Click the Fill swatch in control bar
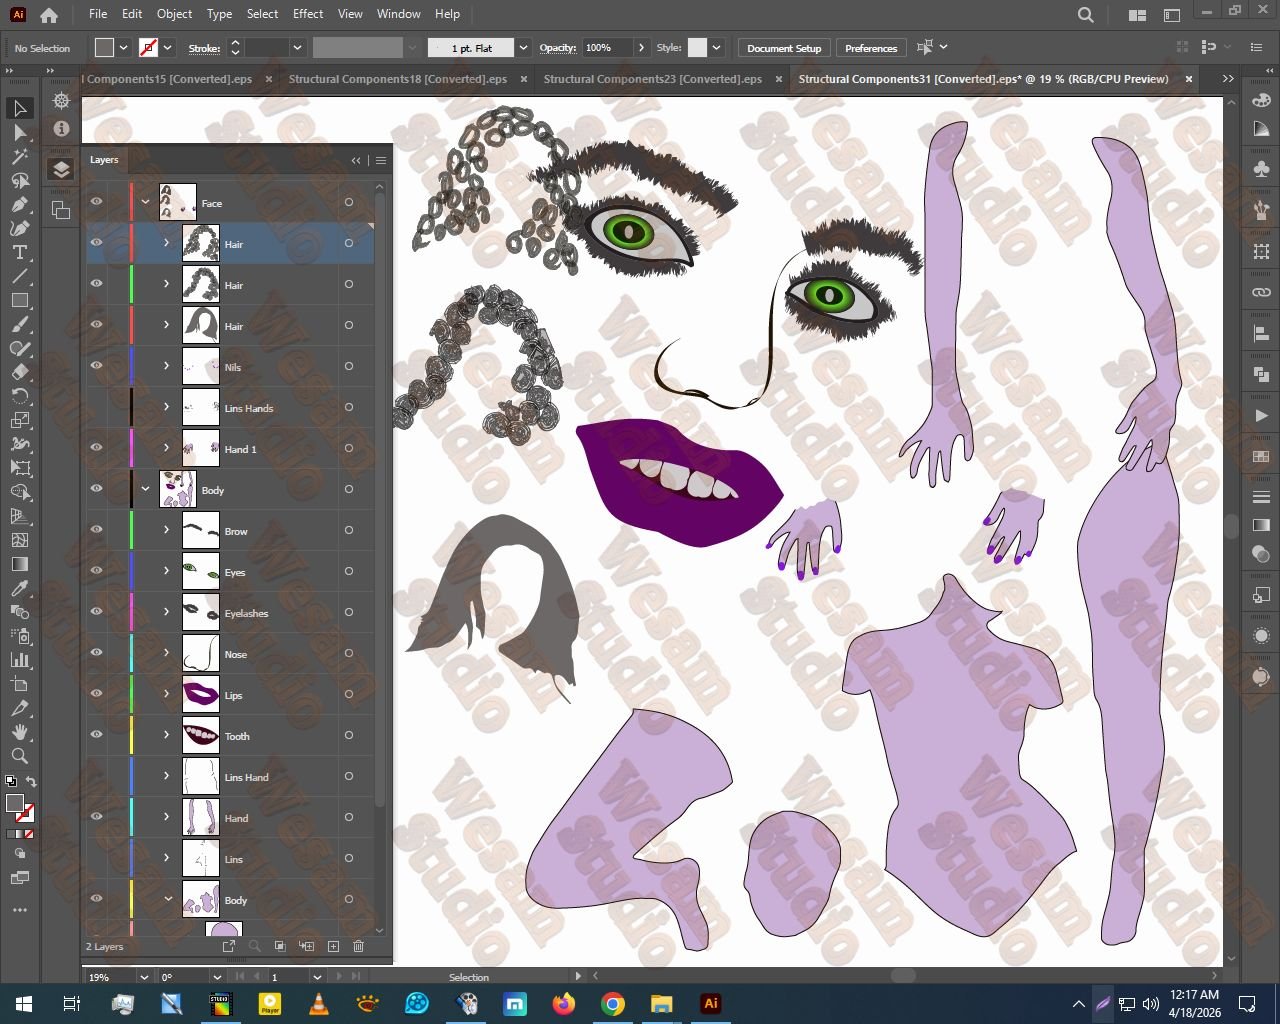The image size is (1280, 1024). [x=105, y=48]
